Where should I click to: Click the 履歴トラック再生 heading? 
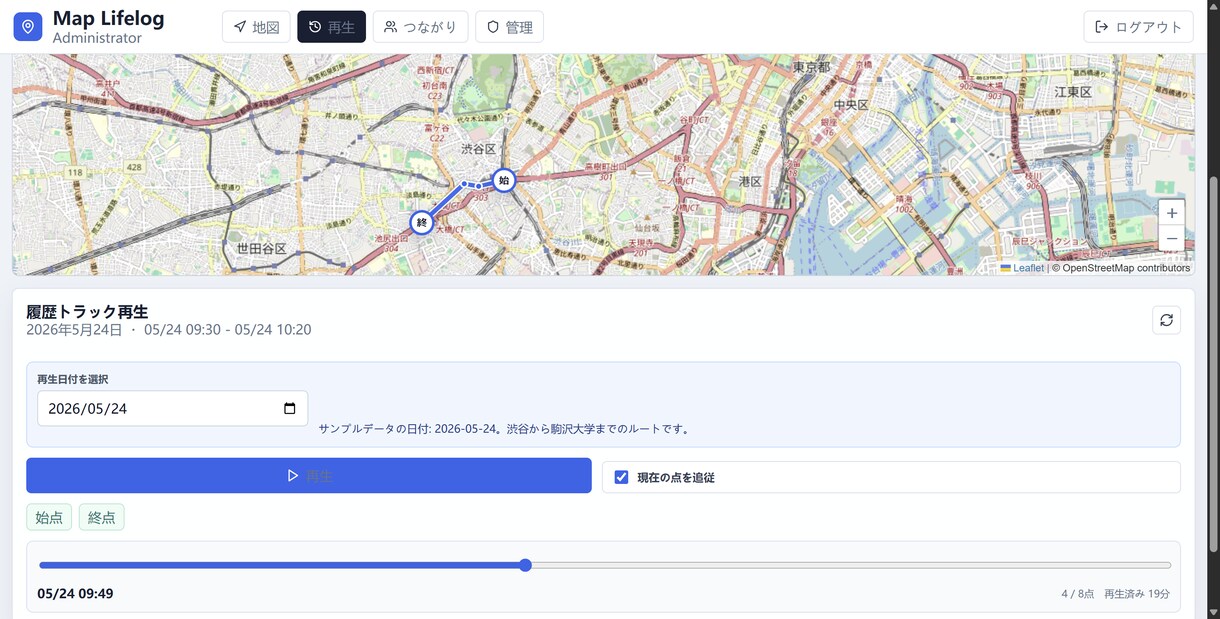tap(87, 312)
